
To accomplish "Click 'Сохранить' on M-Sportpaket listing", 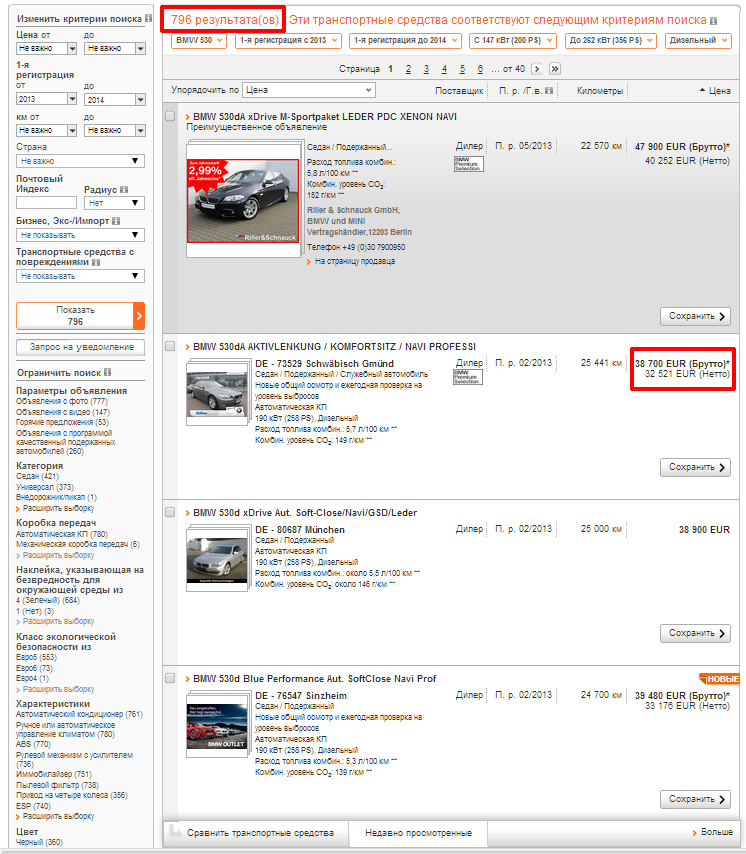I will click(x=695, y=316).
